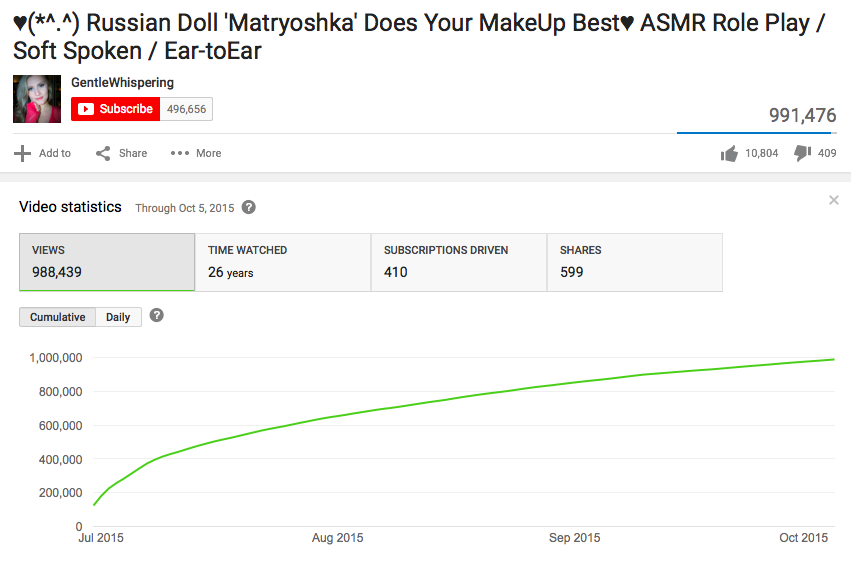
Task: Click the Video statistics heading
Action: (x=70, y=207)
